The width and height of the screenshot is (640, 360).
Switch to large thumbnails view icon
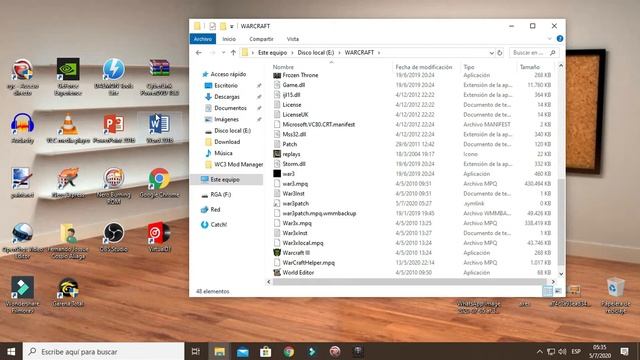(558, 291)
